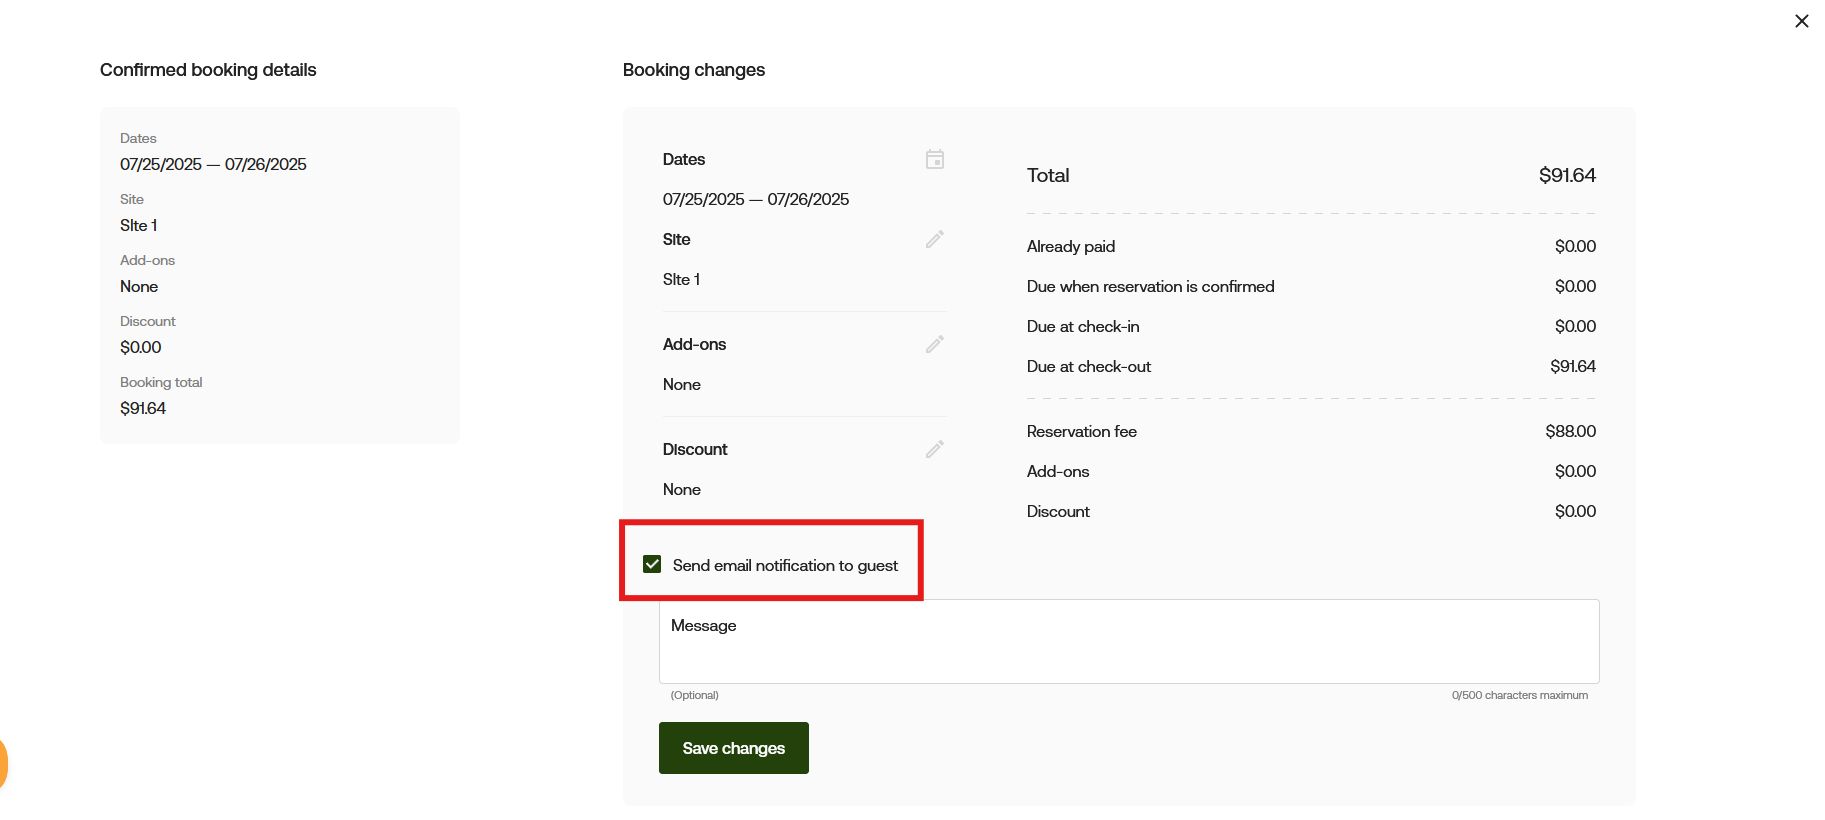Viewport: 1825px width, 820px height.
Task: Focus the Message text field
Action: pyautogui.click(x=1129, y=641)
